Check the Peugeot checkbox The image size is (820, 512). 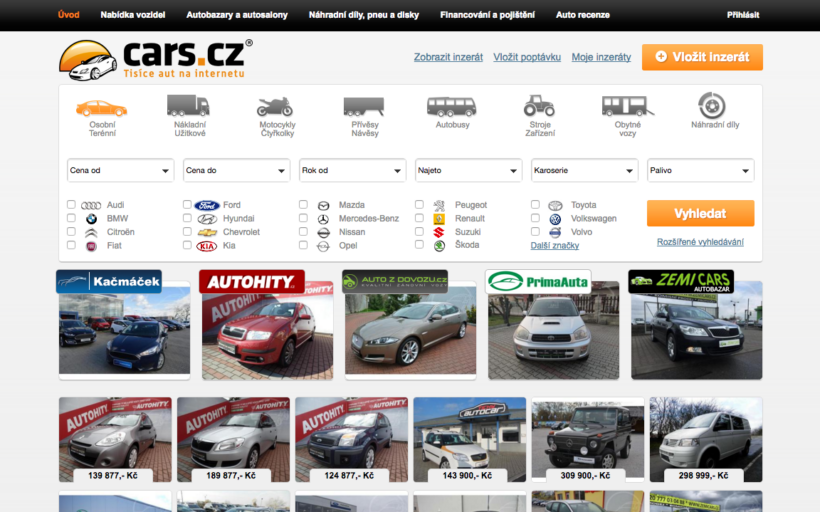419,204
